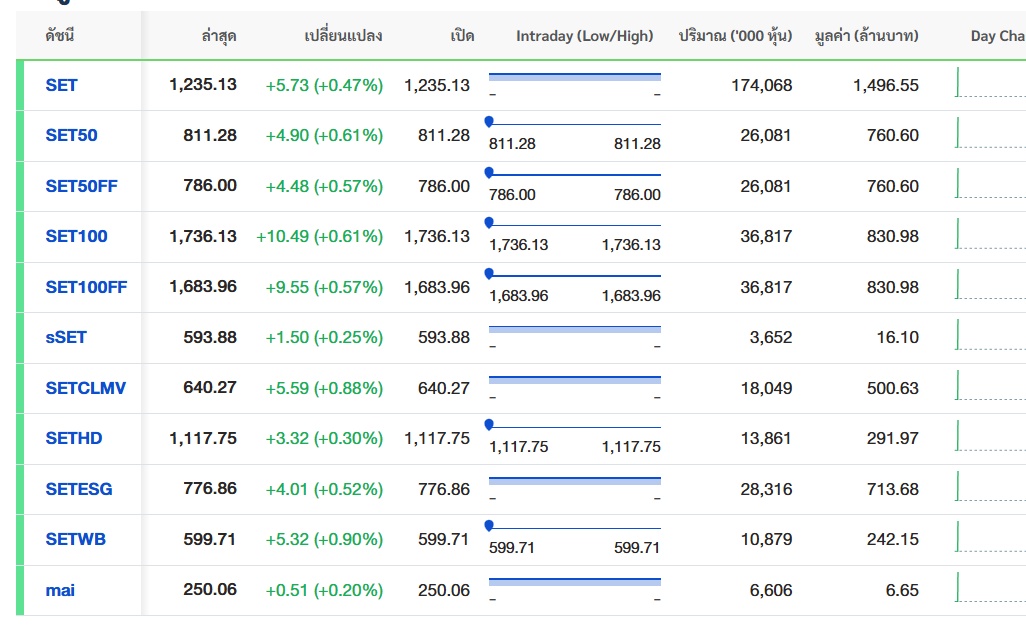Viewport: 1026px width, 641px height.
Task: Select the change value +9.55 (+0.57%)
Action: point(324,287)
